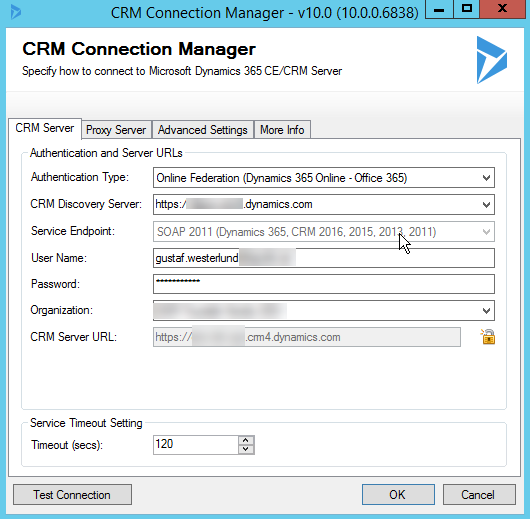Click the padlock icon beside CRM Server URL
Viewport: 530px width, 519px height.
[487, 337]
